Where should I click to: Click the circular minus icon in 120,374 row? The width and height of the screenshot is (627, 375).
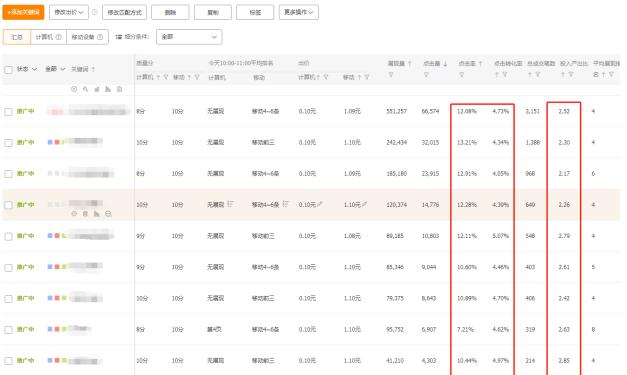(108, 214)
